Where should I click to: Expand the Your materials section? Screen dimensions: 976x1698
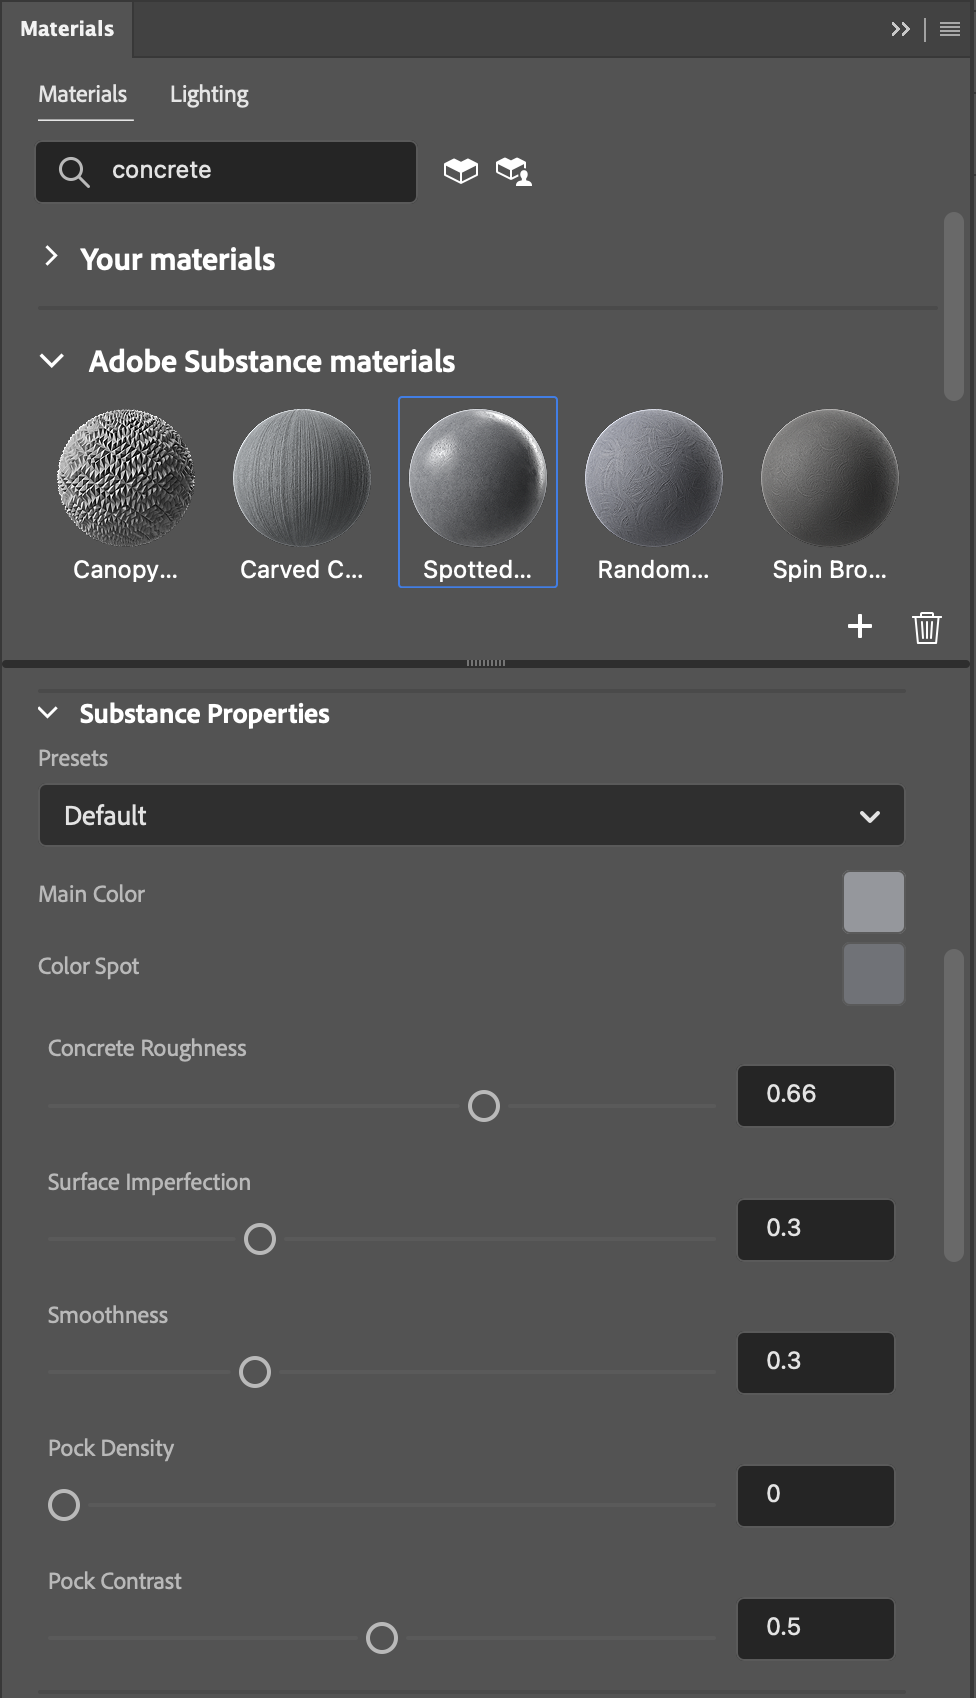point(51,257)
